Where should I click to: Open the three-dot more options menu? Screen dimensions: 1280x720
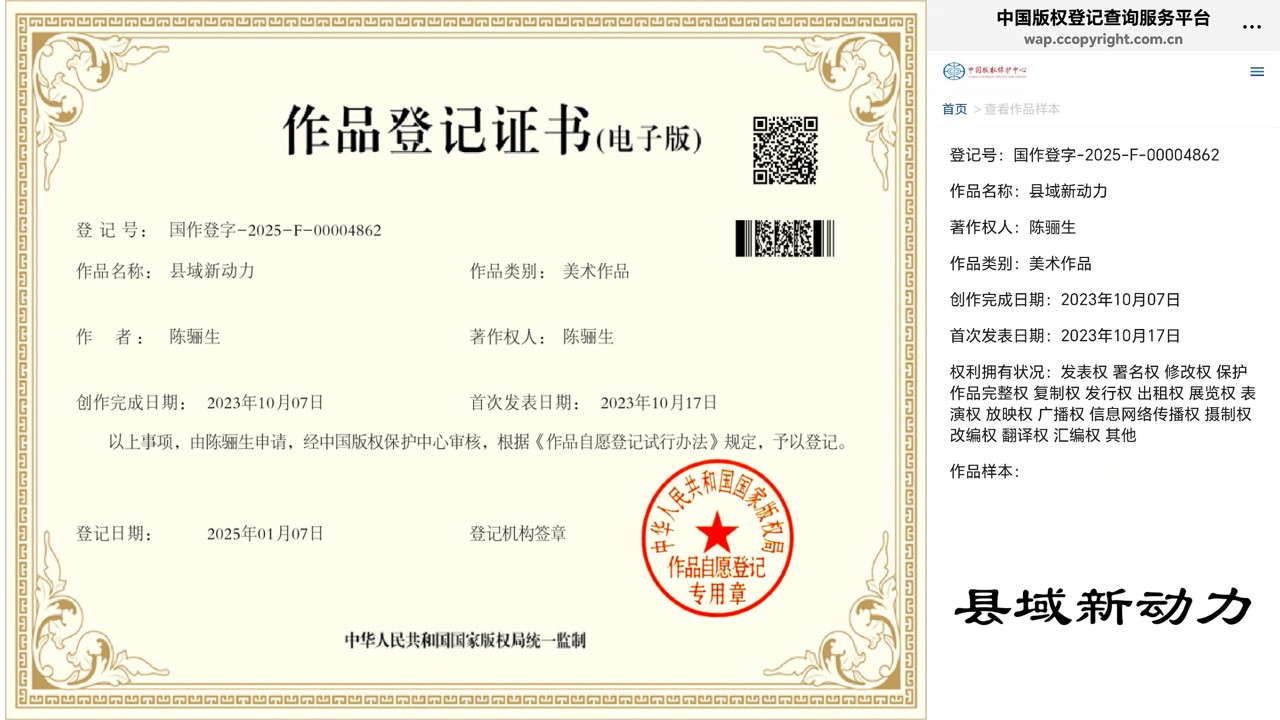pos(1251,27)
